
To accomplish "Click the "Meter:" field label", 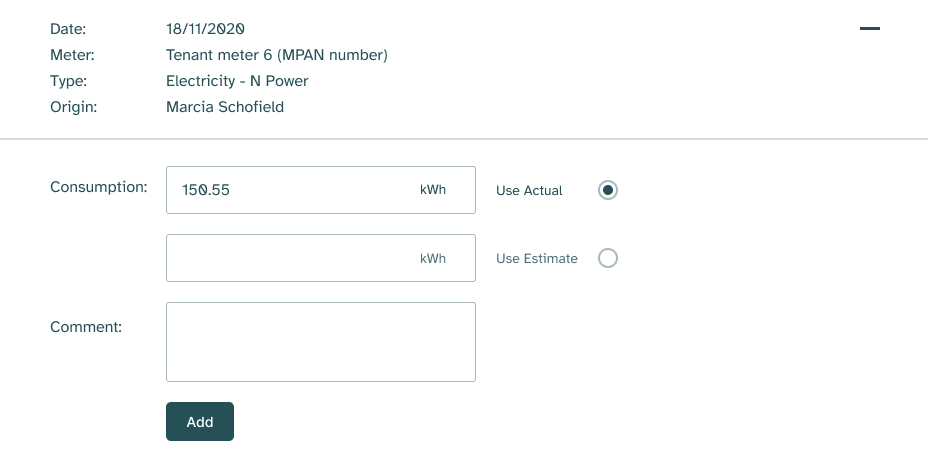I will [x=72, y=55].
